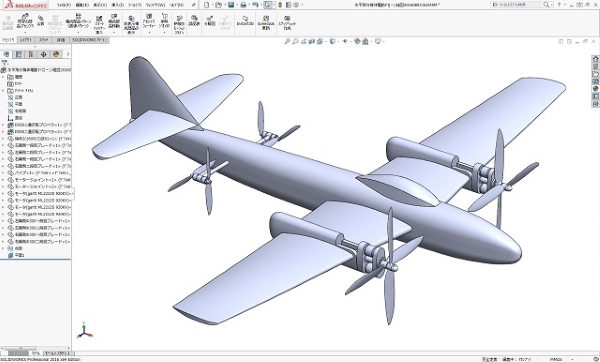
Task: Select the Zoom to Fit magnifier icon
Action: (x=287, y=41)
